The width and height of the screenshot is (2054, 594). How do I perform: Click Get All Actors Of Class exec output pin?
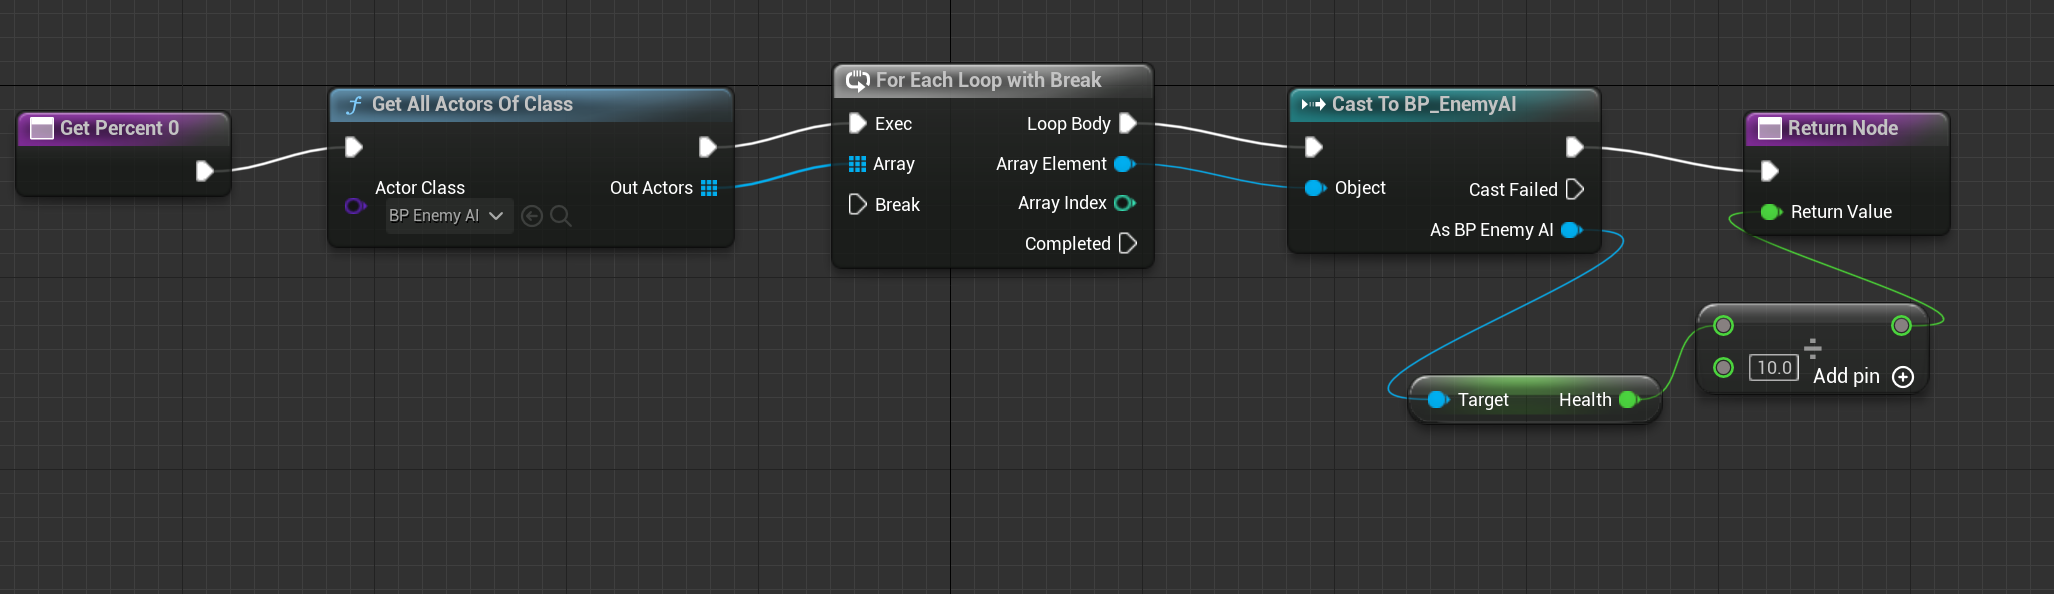707,147
